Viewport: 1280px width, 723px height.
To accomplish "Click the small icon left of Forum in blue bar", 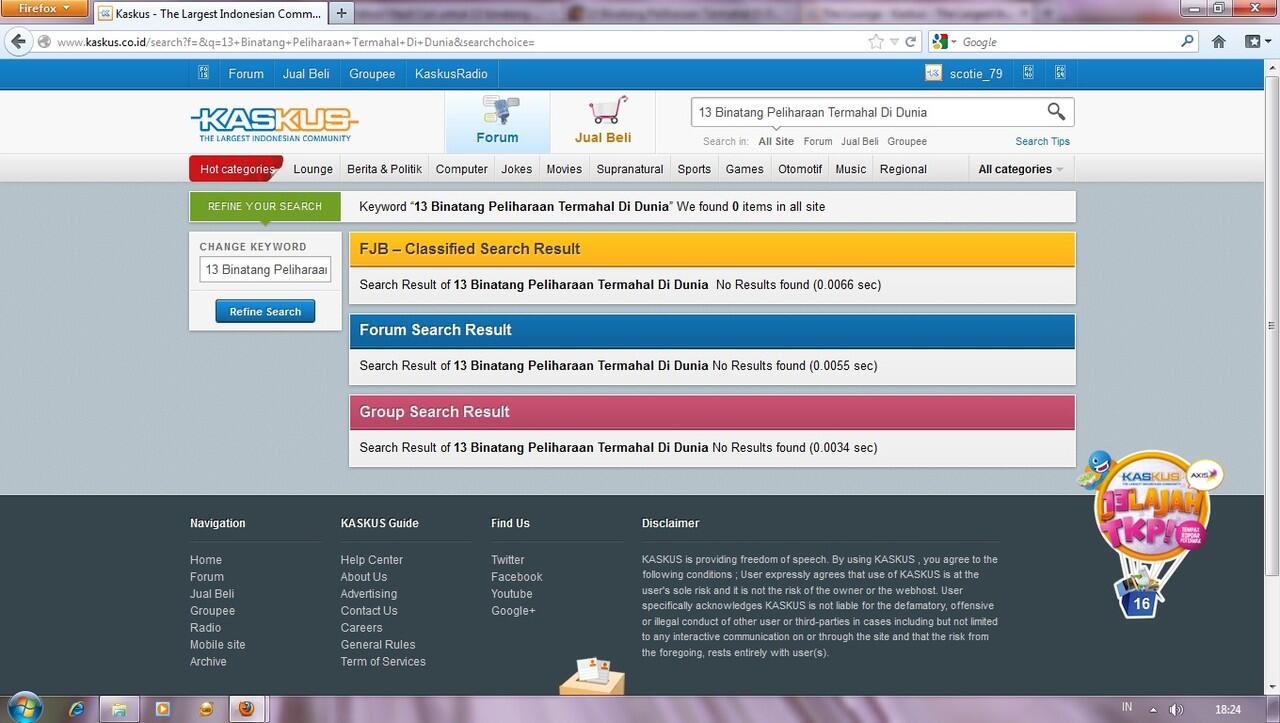I will pos(203,73).
